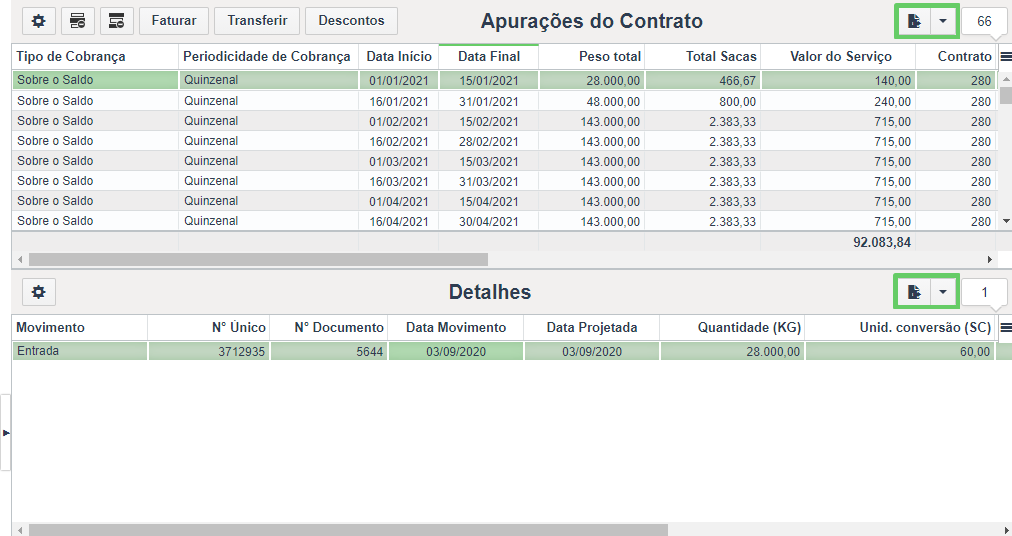This screenshot has width=1012, height=536.
Task: Open the Detalhes grid column menu icon
Action: 1006,328
